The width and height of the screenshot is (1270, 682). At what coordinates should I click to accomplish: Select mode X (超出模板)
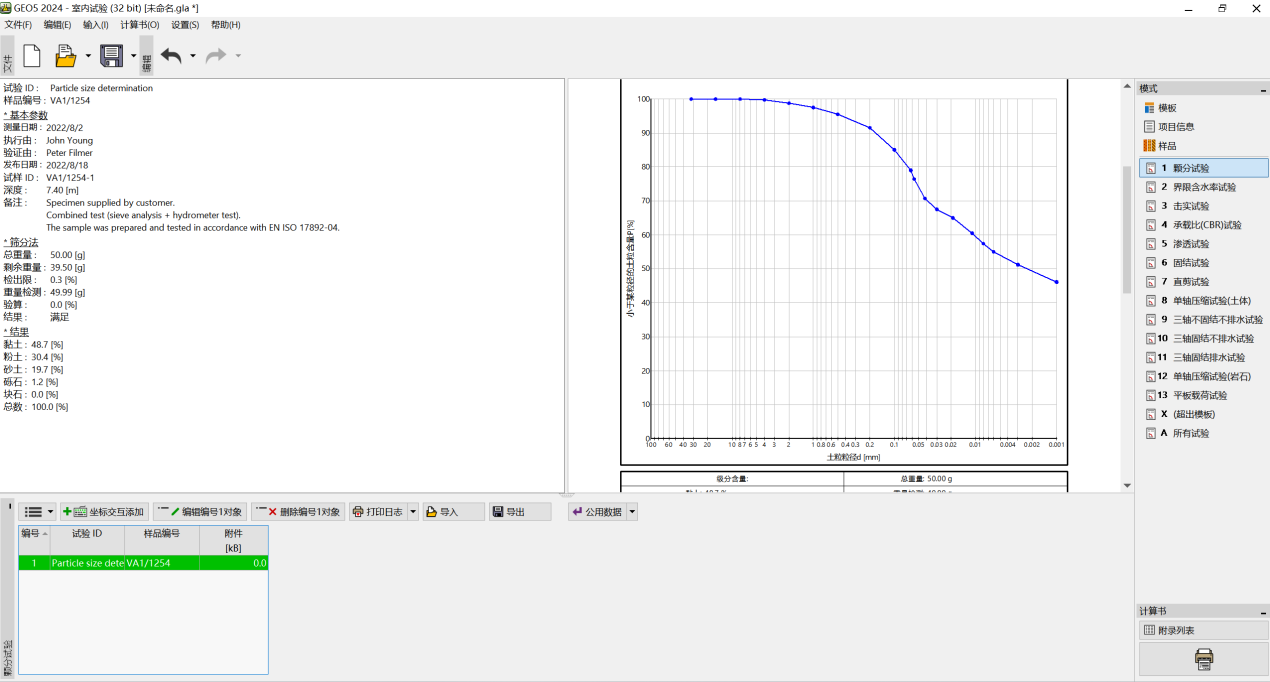click(1204, 414)
